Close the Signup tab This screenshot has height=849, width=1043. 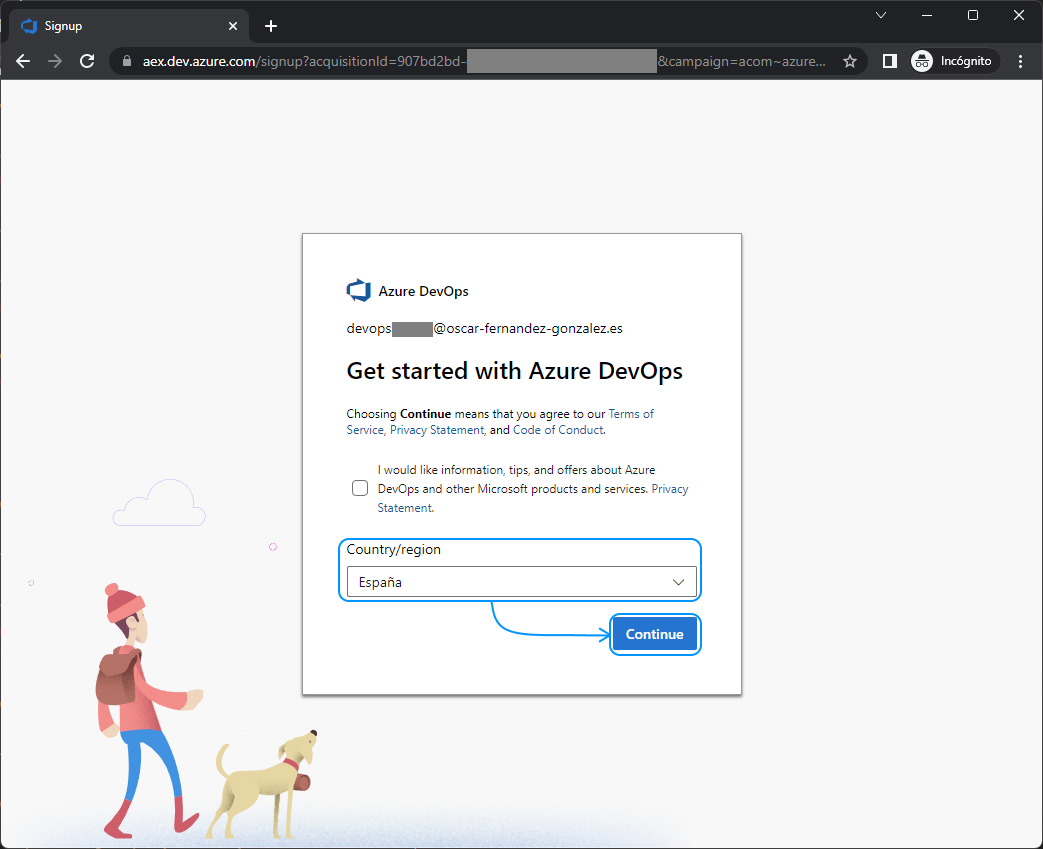click(233, 26)
